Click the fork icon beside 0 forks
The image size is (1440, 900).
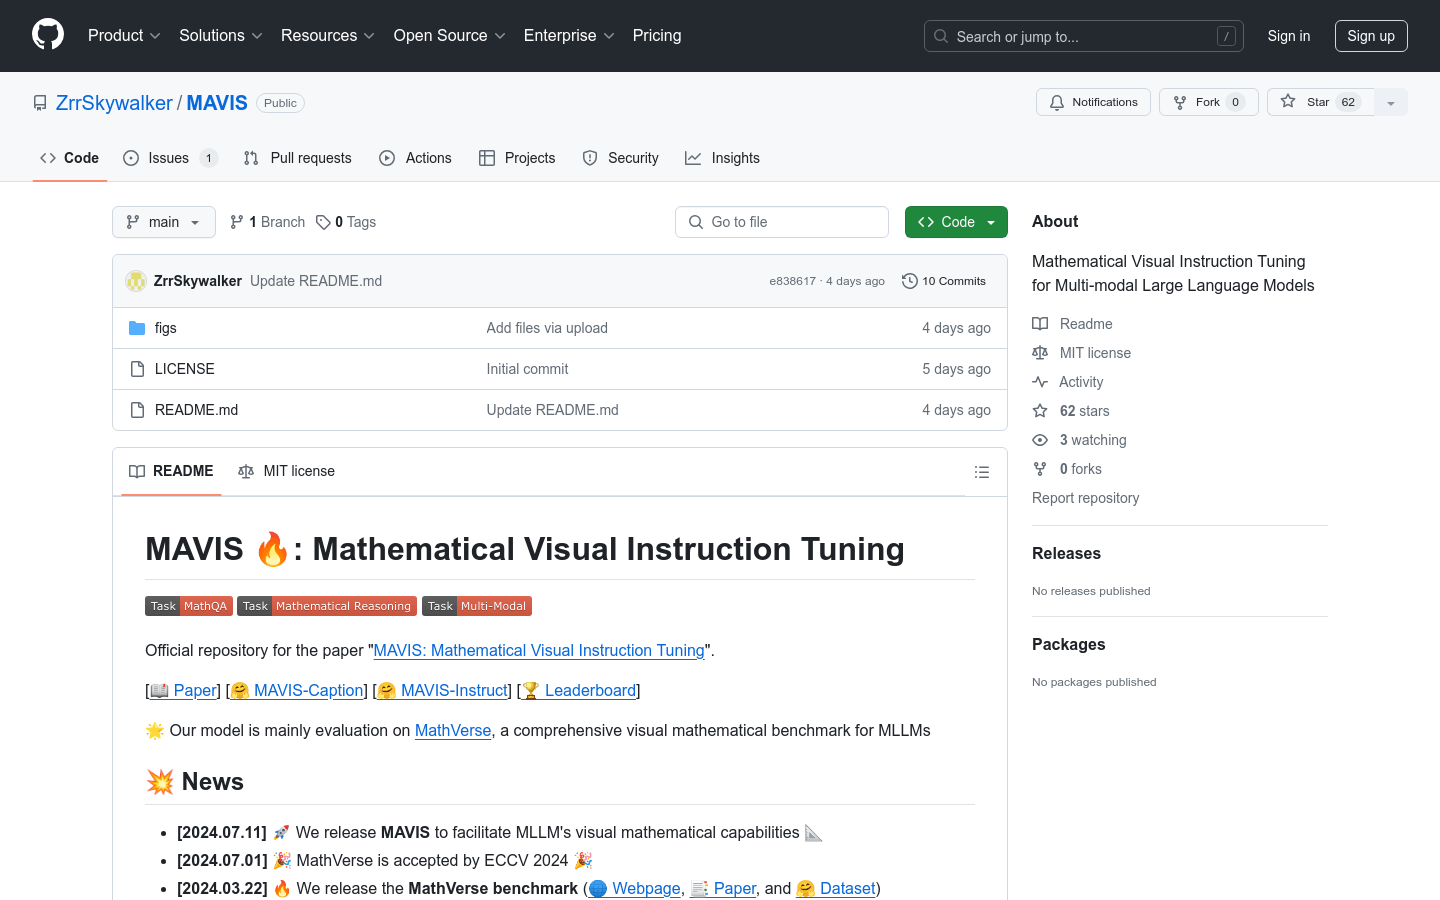pos(1040,469)
